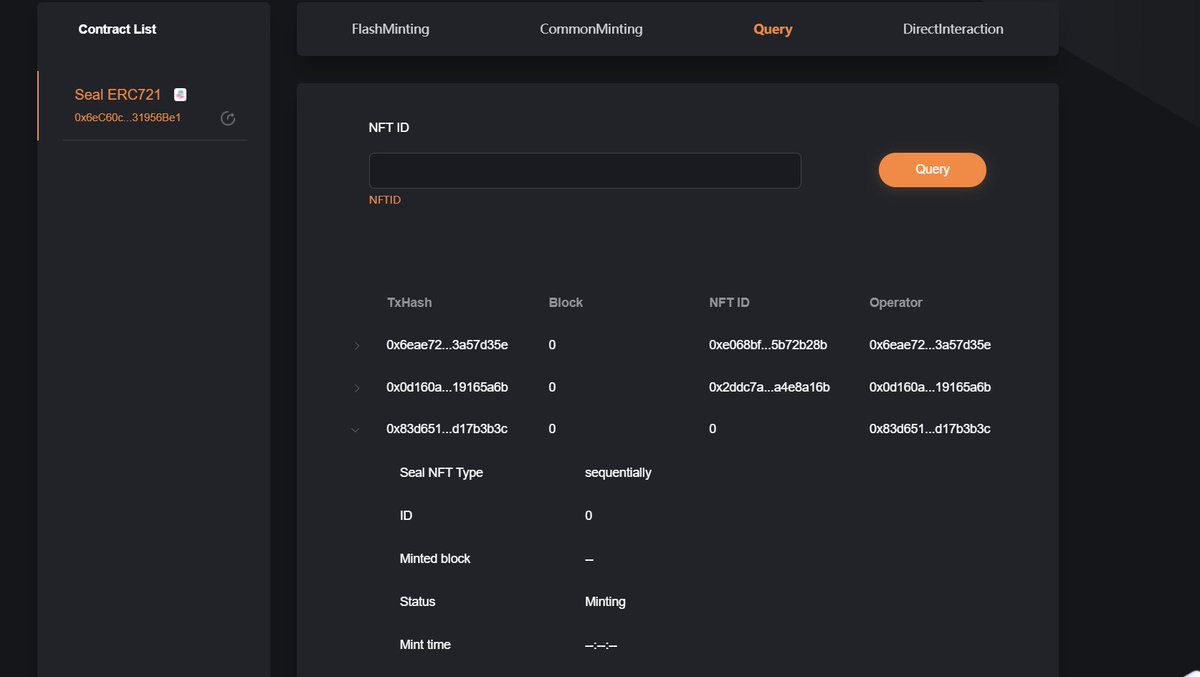
Task: Click TxHash 0x6eae72...3a57d35e in first row
Action: [x=447, y=345]
